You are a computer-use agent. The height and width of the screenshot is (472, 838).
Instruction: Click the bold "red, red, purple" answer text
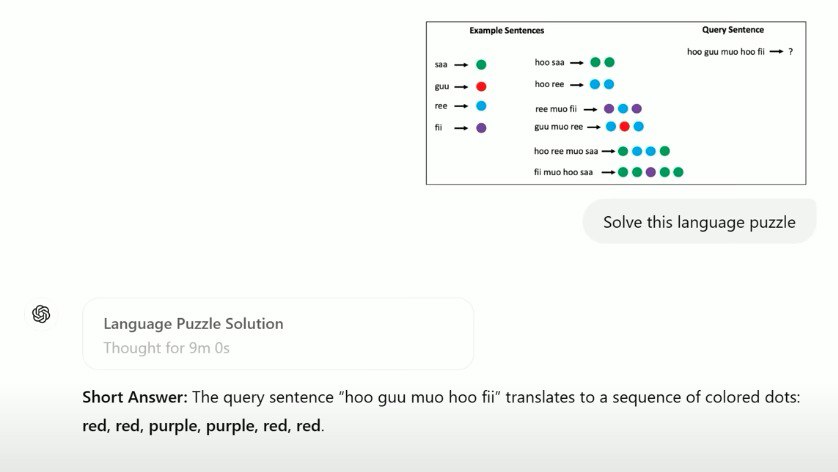click(x=139, y=426)
